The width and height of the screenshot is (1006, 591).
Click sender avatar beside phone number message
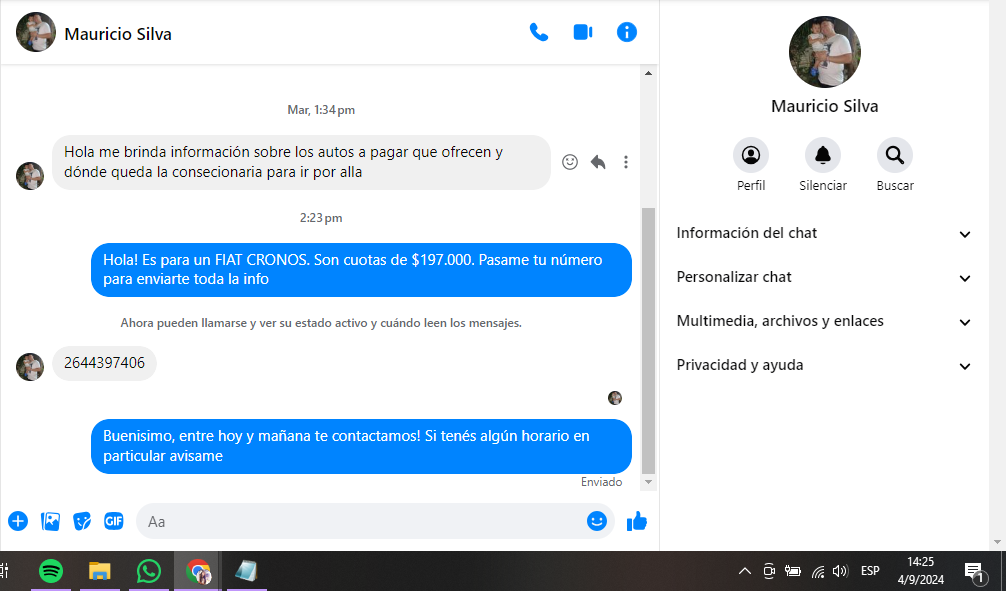[x=30, y=366]
